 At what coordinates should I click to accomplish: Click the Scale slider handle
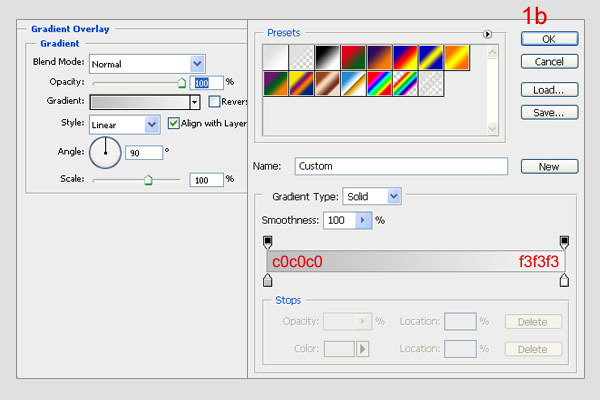(148, 180)
